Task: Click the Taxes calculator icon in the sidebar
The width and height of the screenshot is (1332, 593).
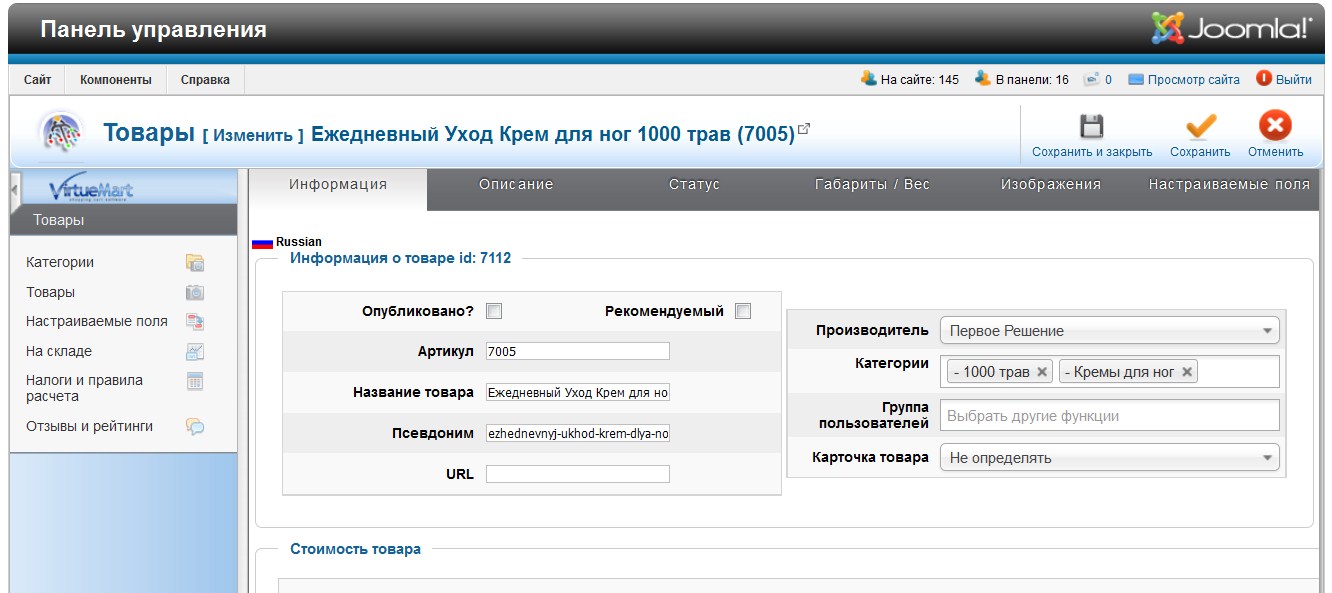Action: [195, 381]
